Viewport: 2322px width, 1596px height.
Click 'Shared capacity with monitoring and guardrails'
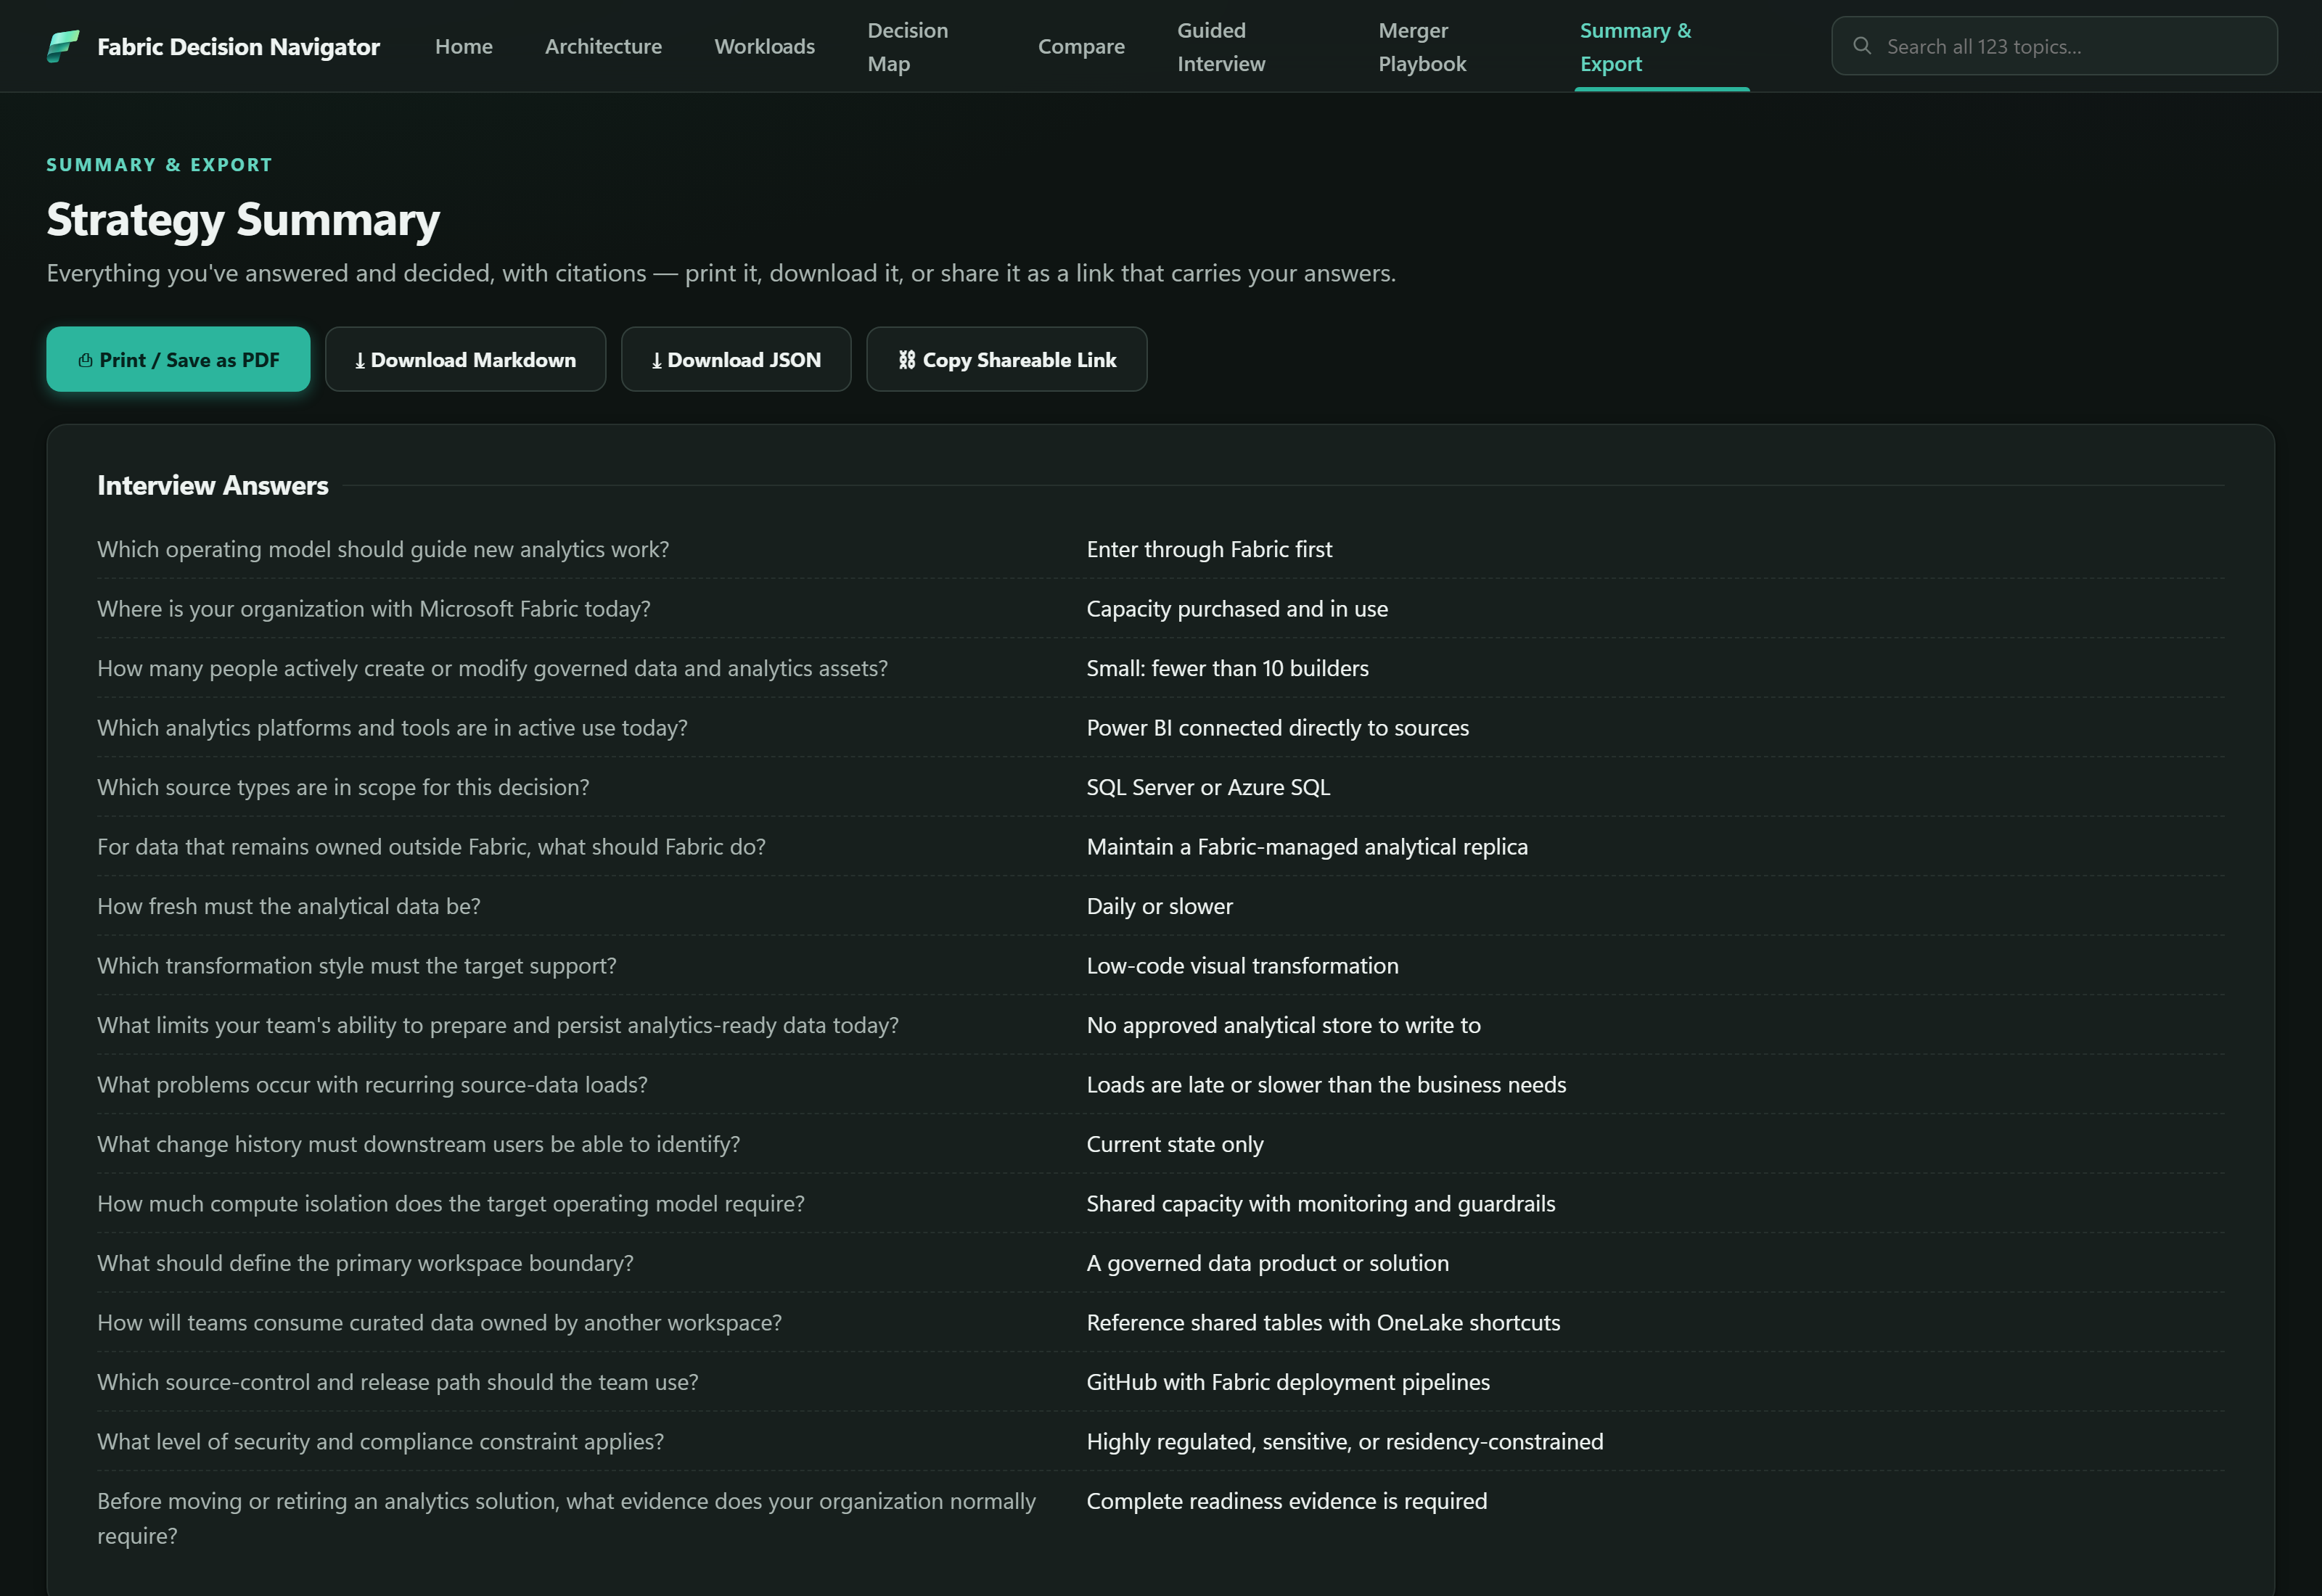pyautogui.click(x=1320, y=1204)
